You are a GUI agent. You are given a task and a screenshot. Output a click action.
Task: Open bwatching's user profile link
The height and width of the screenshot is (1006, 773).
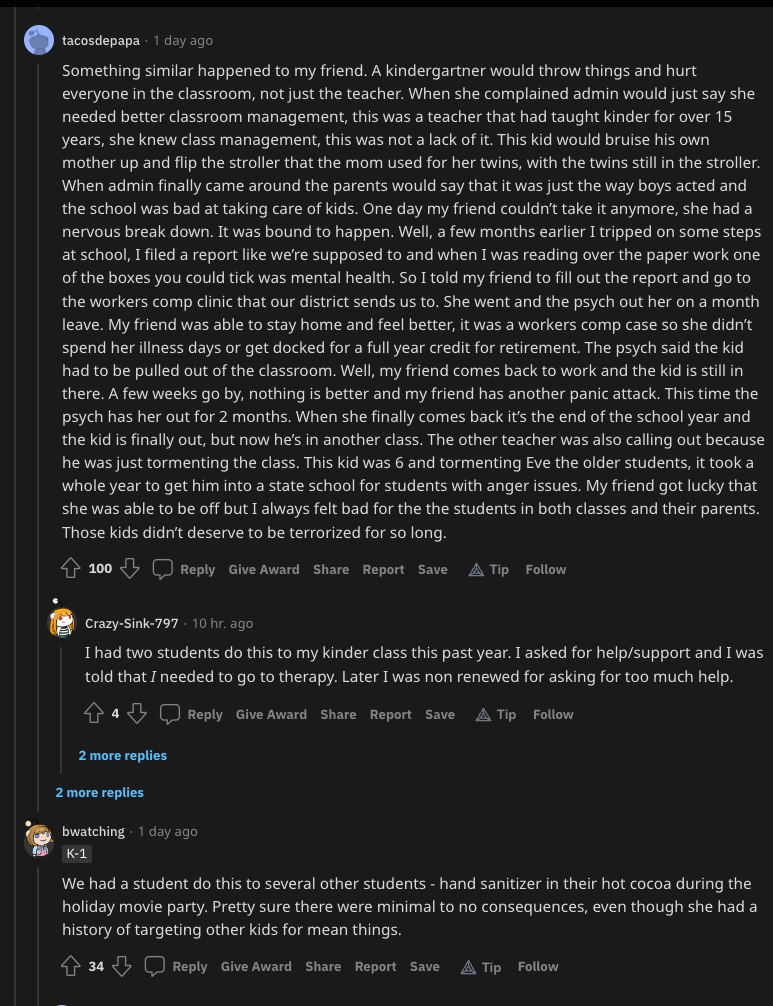click(x=93, y=831)
